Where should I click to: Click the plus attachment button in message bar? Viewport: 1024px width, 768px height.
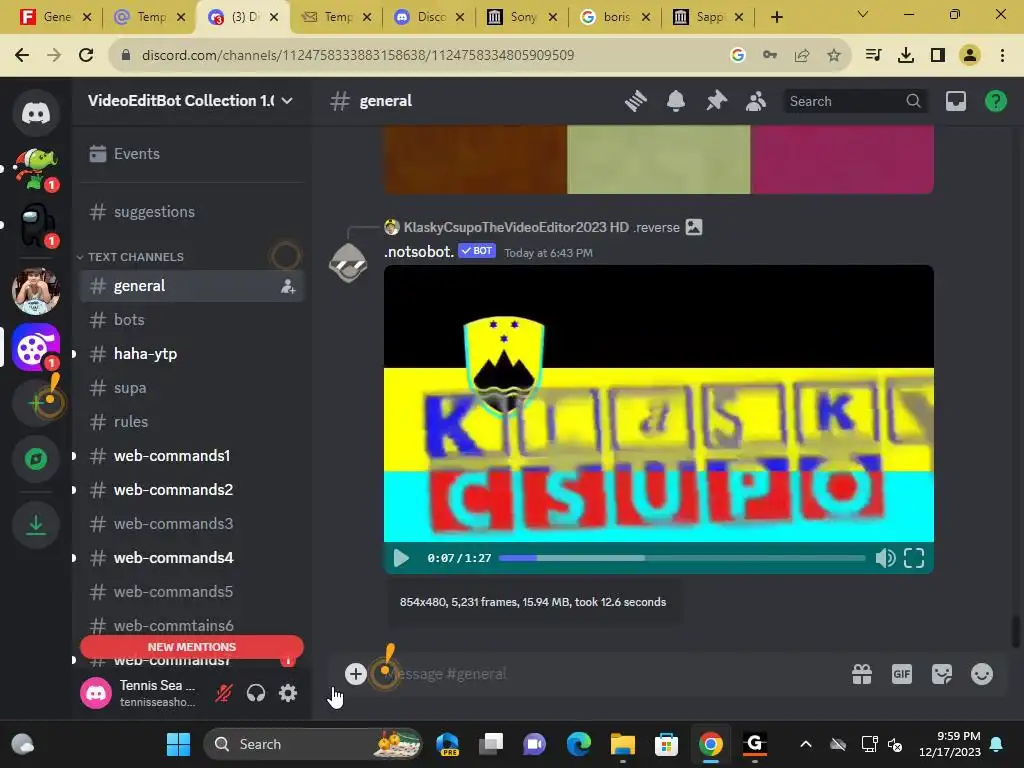point(356,674)
